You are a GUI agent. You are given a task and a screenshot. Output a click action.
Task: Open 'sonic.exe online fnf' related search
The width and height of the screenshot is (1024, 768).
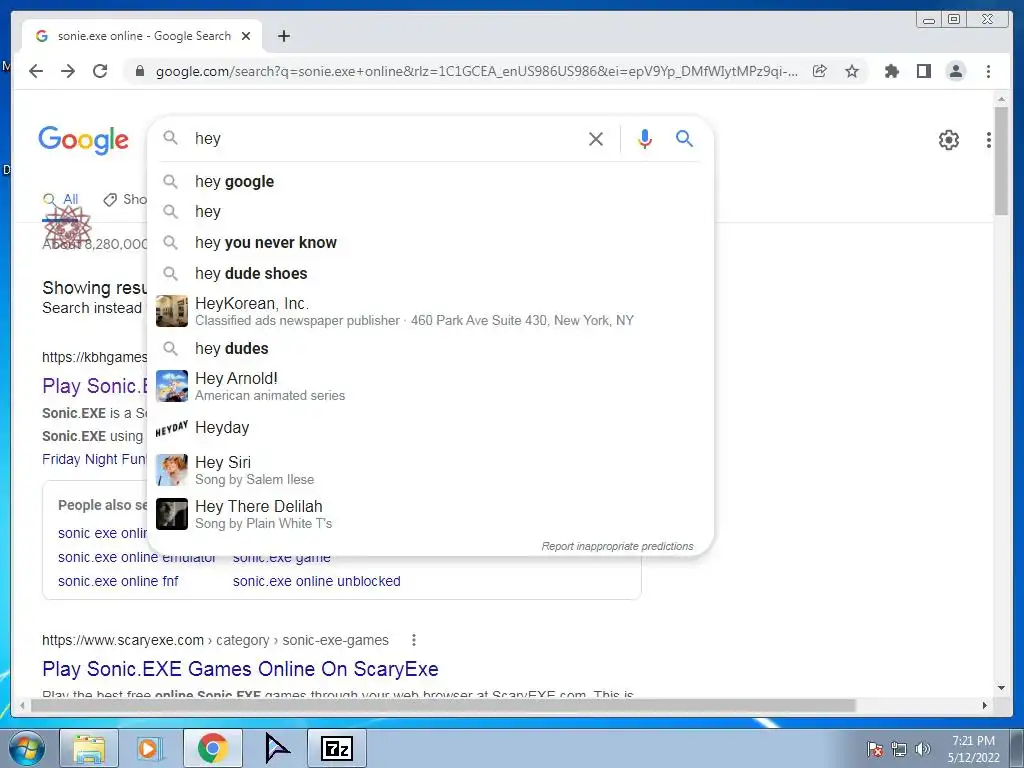[x=118, y=581]
